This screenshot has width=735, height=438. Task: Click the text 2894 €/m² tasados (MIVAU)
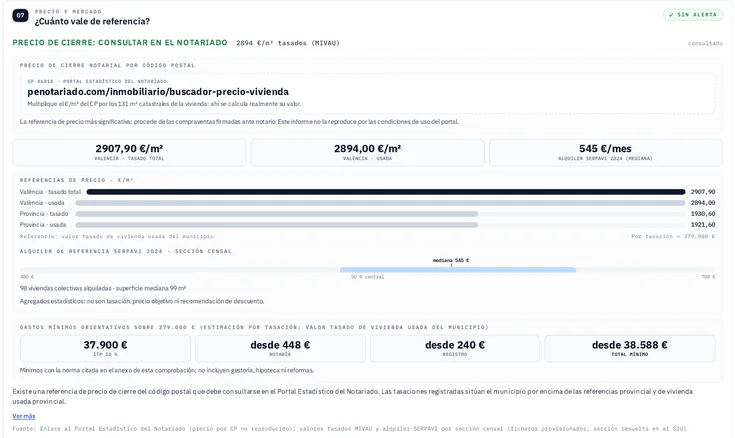(288, 43)
